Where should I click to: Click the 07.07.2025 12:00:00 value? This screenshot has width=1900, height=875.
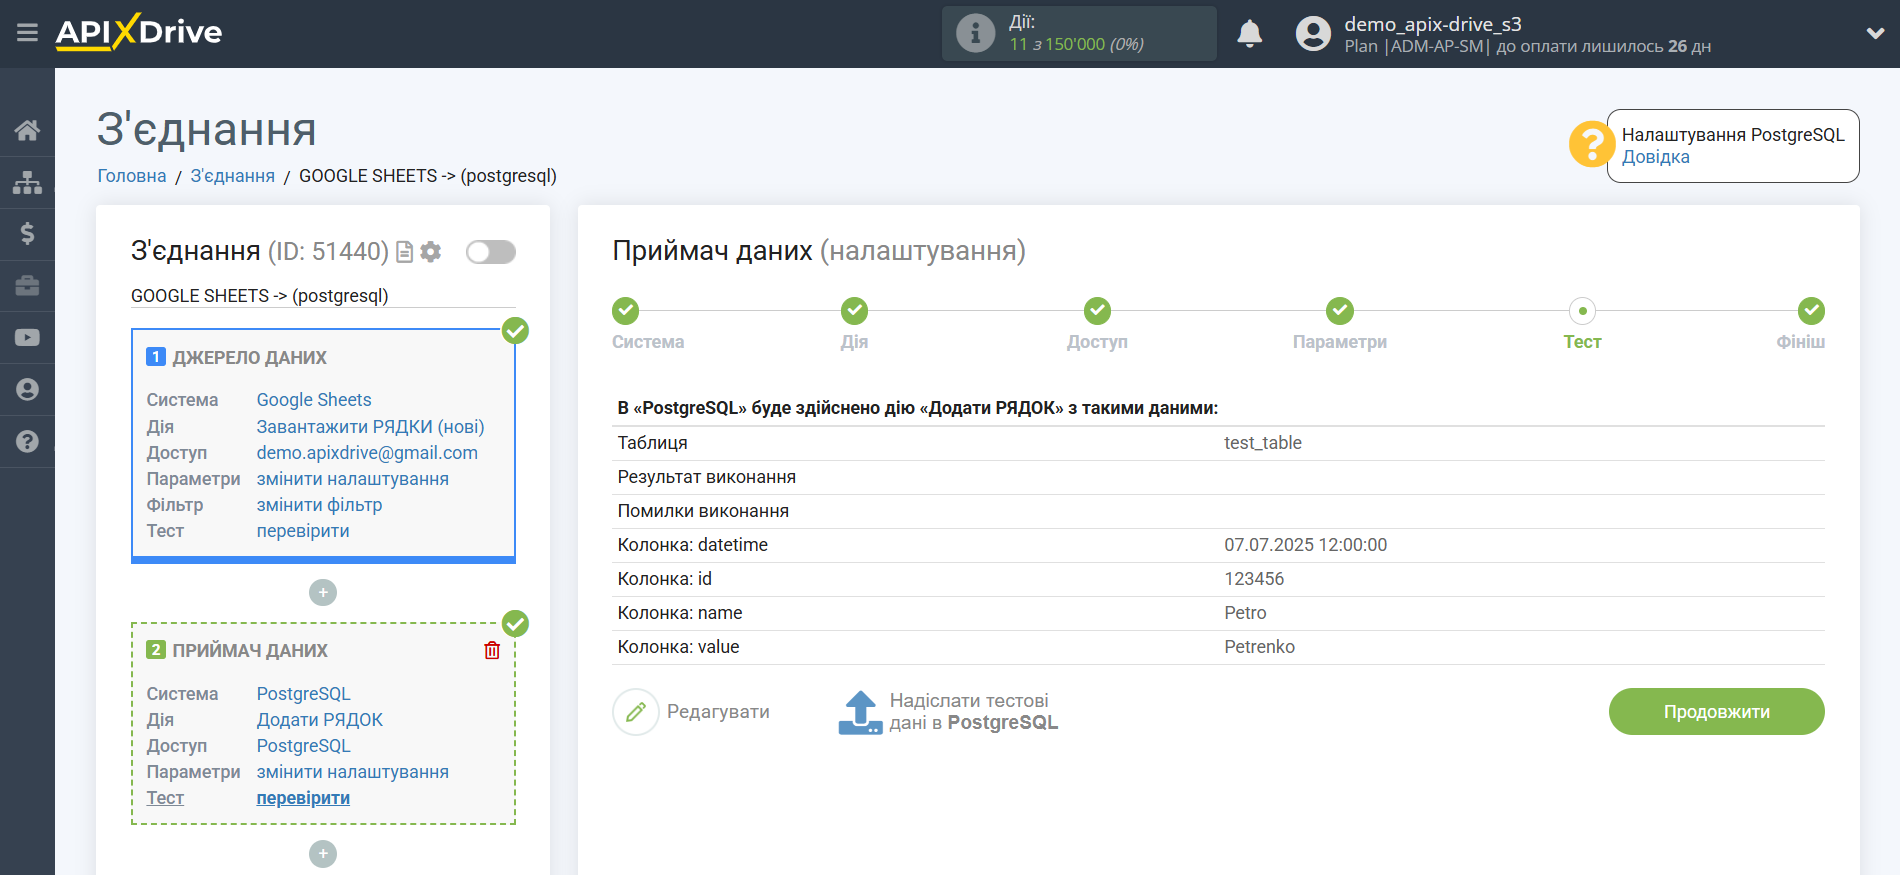click(1306, 545)
